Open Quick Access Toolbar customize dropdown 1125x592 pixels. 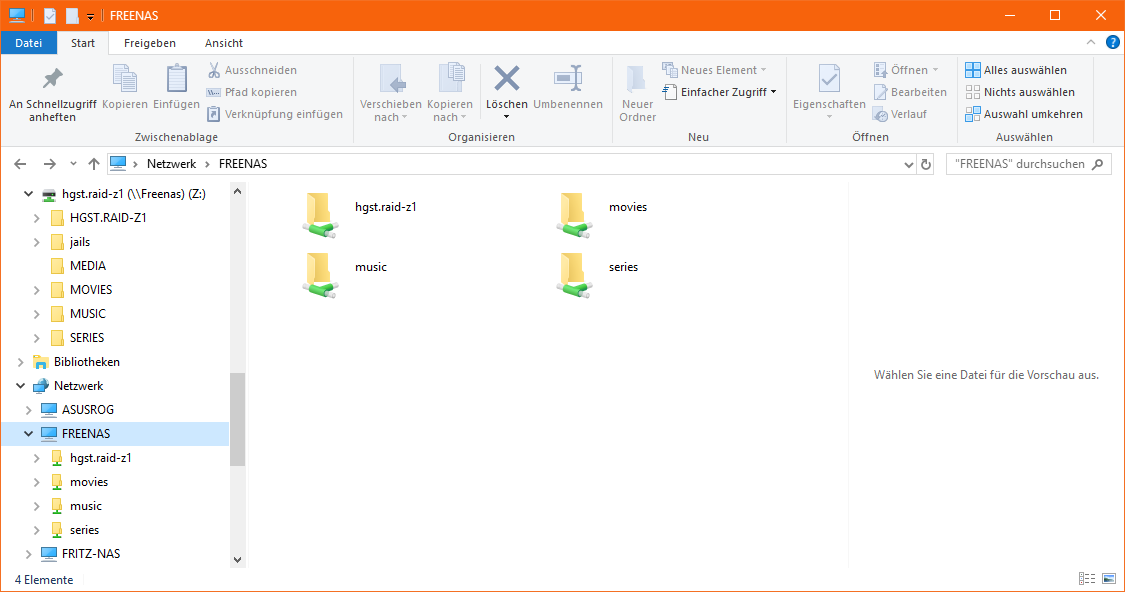(x=90, y=16)
